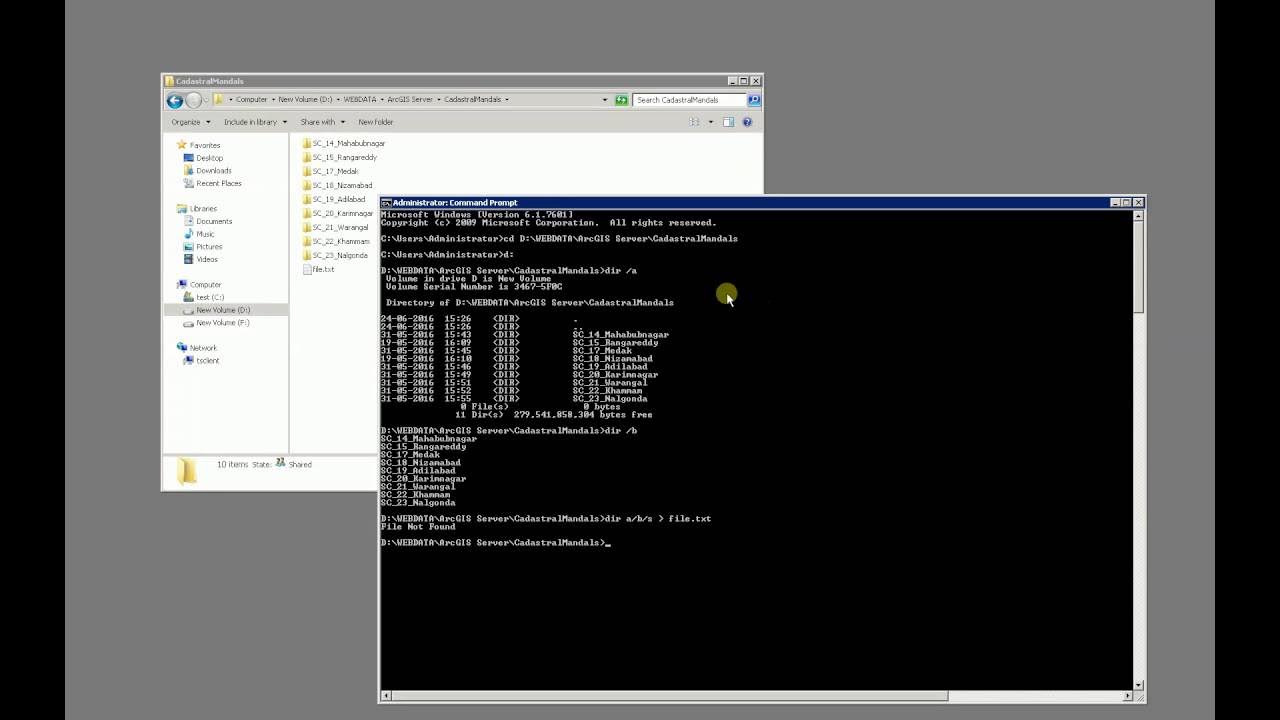Open the Command Prompt system menu icon
This screenshot has width=1280, height=720.
(x=386, y=203)
